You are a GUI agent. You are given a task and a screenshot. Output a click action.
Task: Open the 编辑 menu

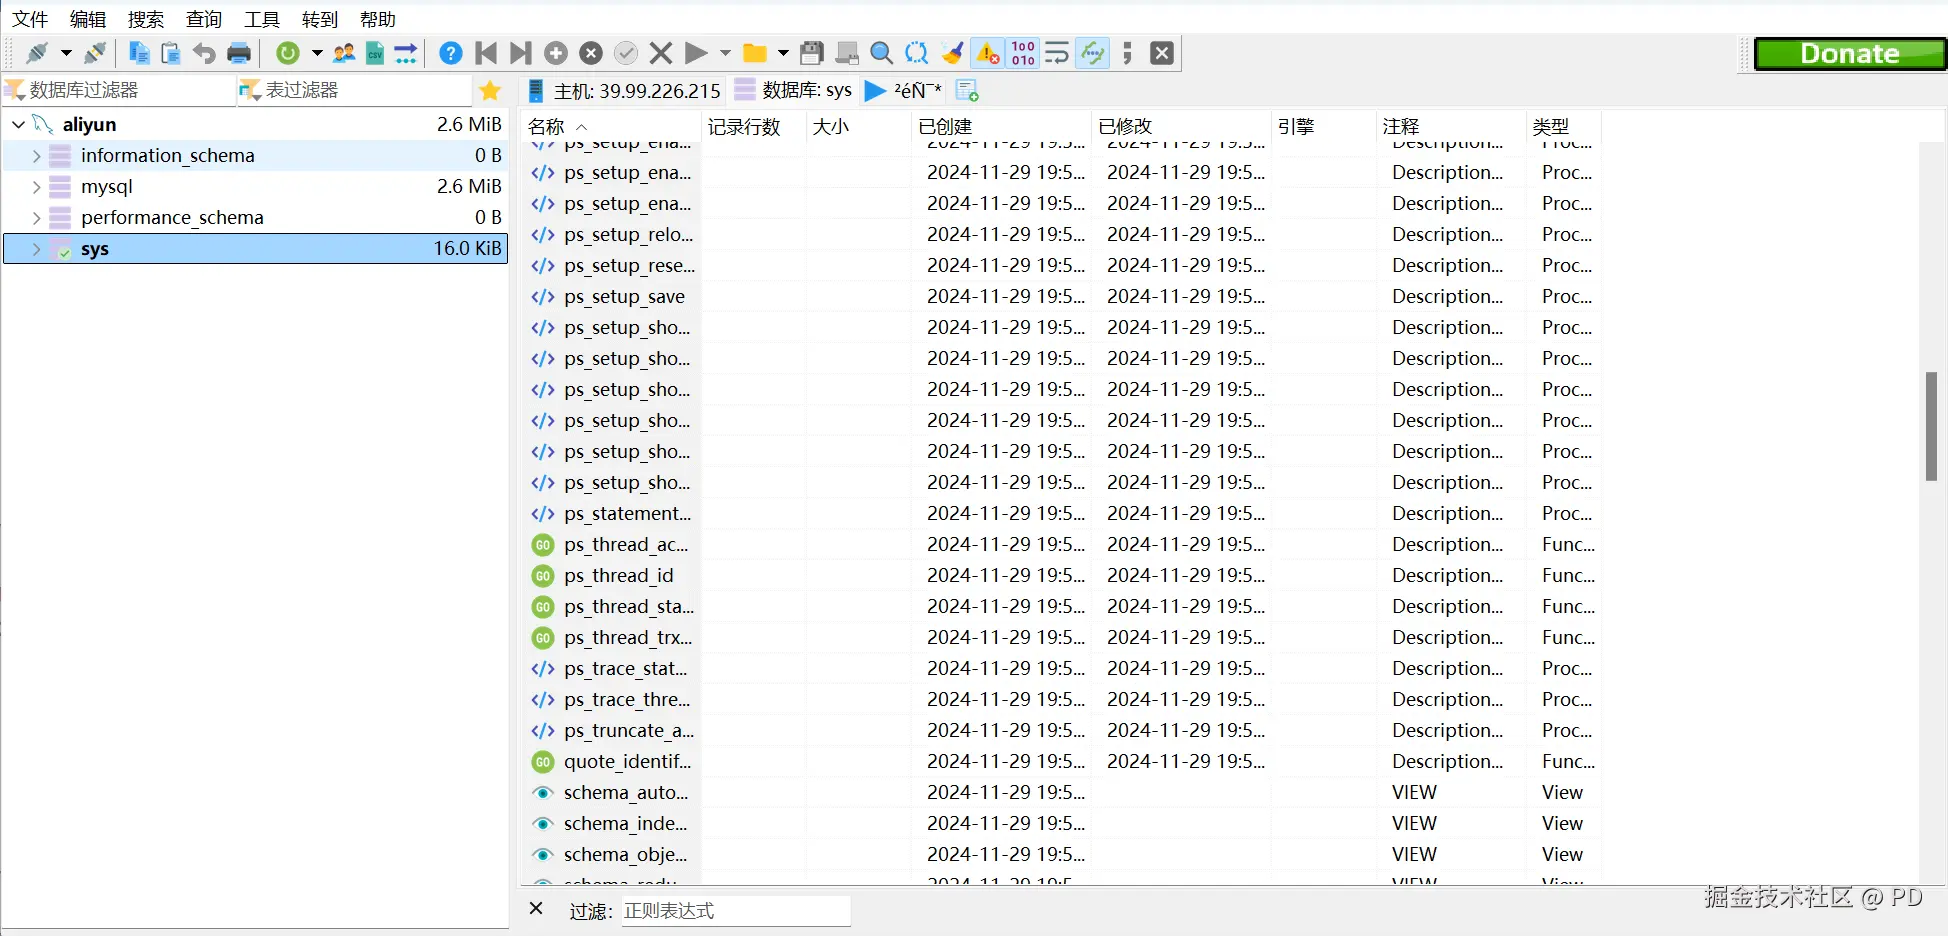click(88, 19)
